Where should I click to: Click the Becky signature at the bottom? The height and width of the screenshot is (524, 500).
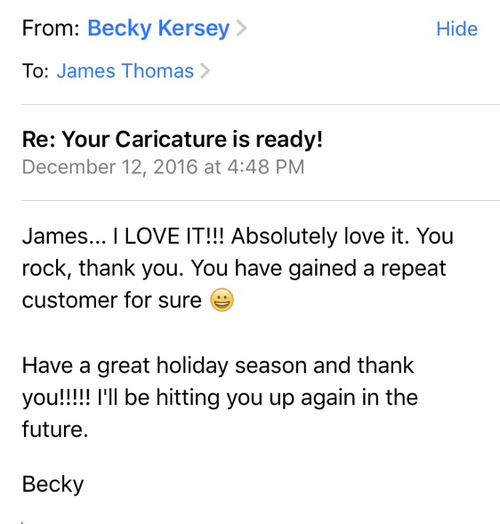(x=53, y=484)
